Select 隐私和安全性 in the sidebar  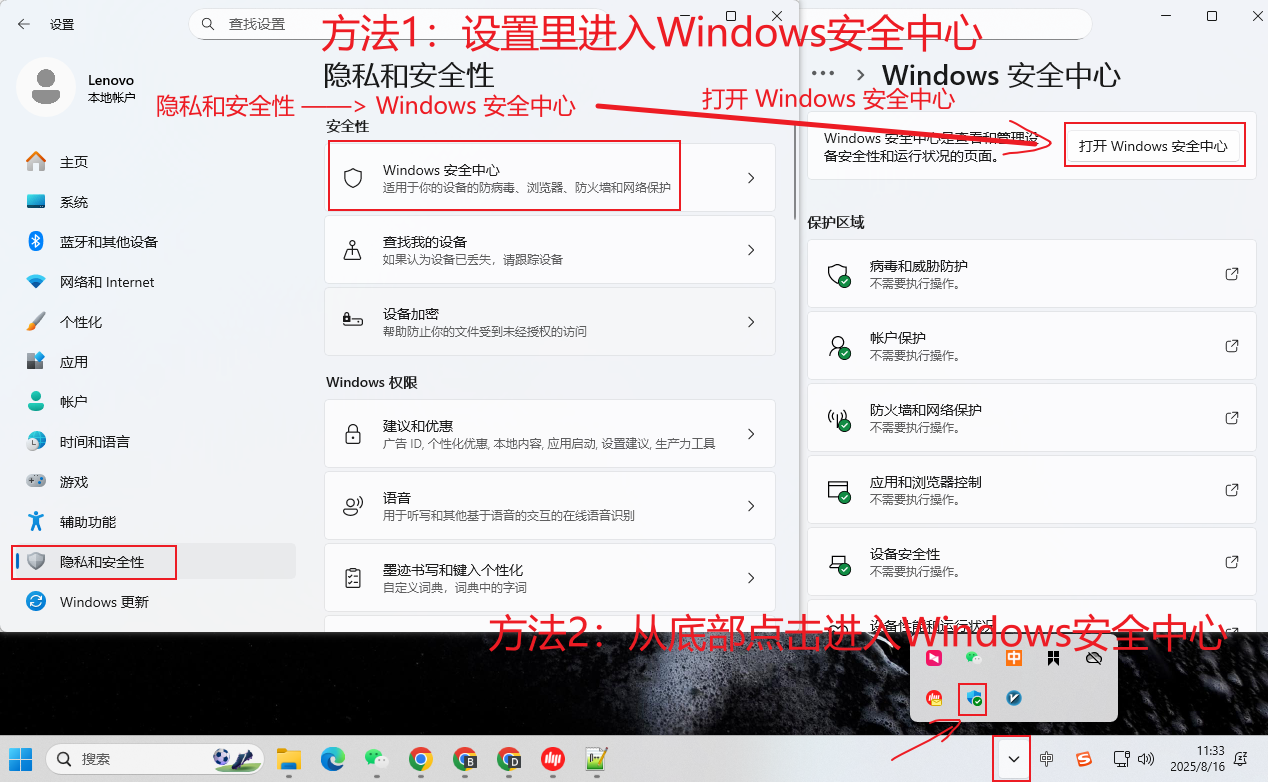click(102, 562)
